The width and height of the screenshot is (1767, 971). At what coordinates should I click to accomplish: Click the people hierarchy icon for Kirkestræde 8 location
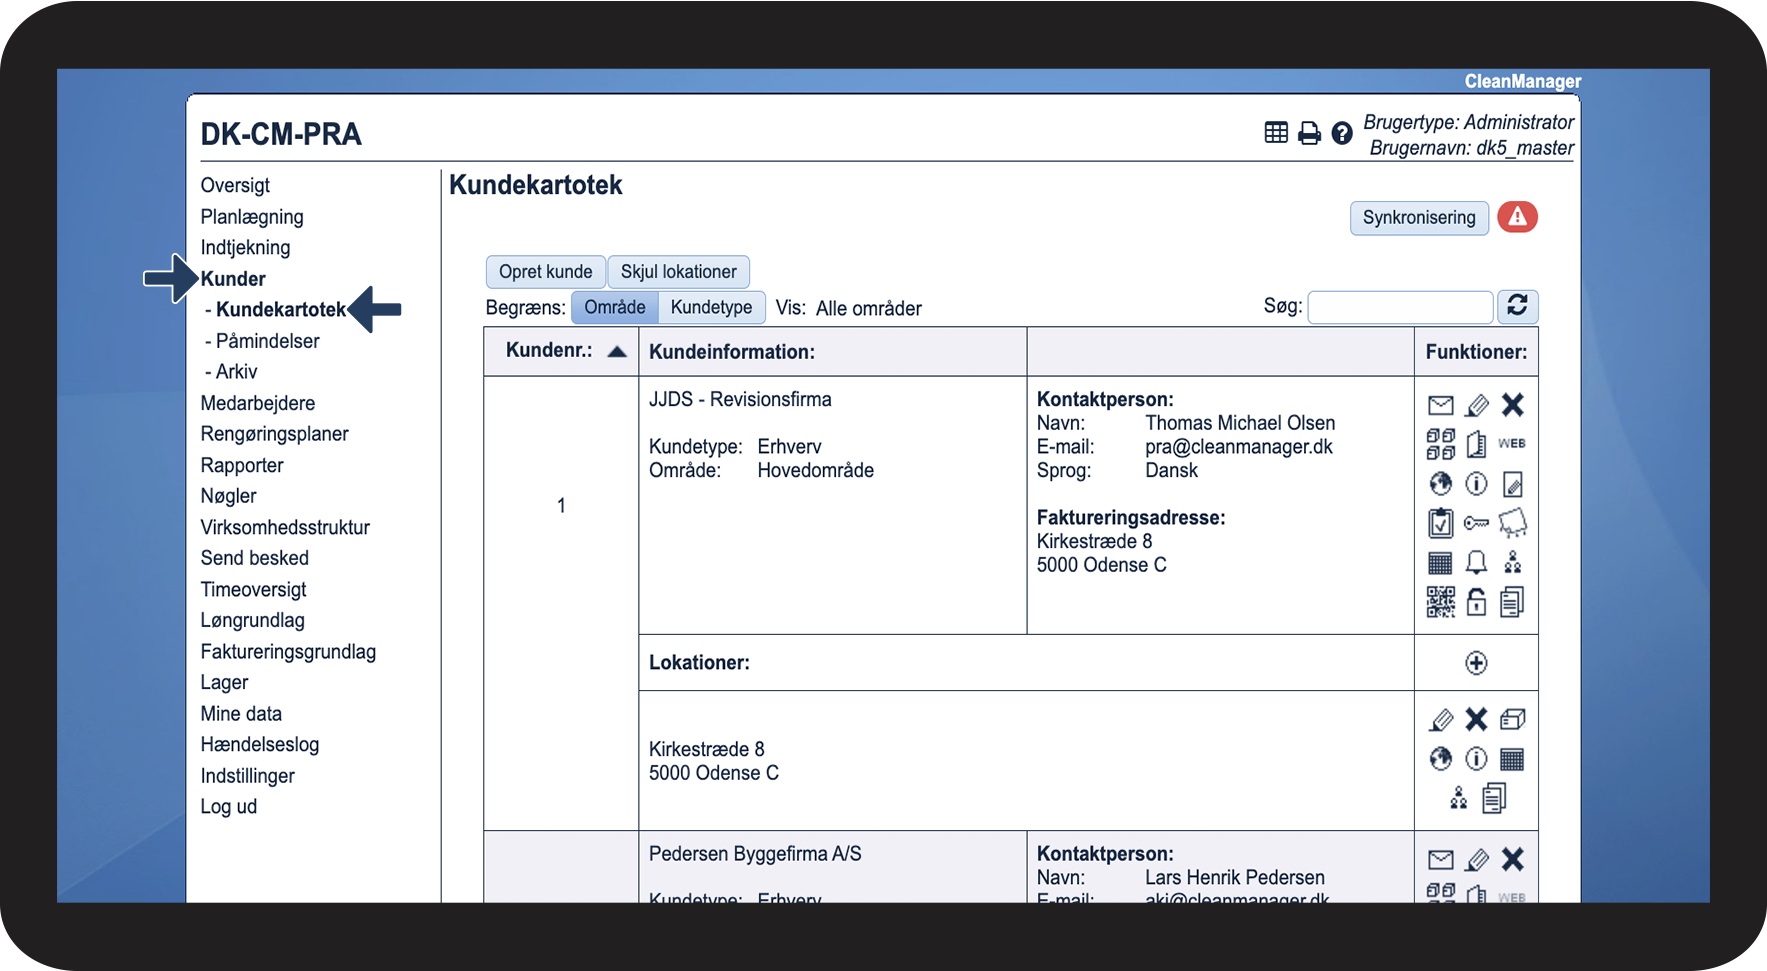tap(1459, 798)
